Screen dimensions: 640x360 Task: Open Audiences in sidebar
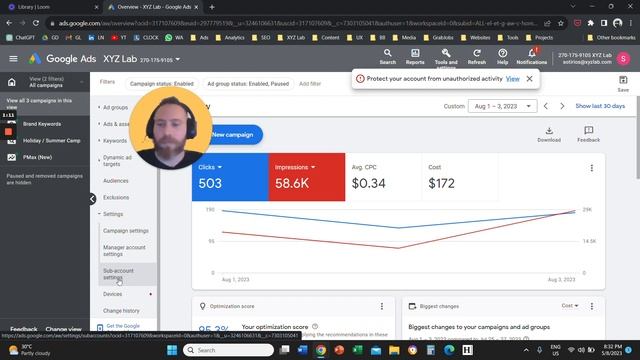pos(116,180)
